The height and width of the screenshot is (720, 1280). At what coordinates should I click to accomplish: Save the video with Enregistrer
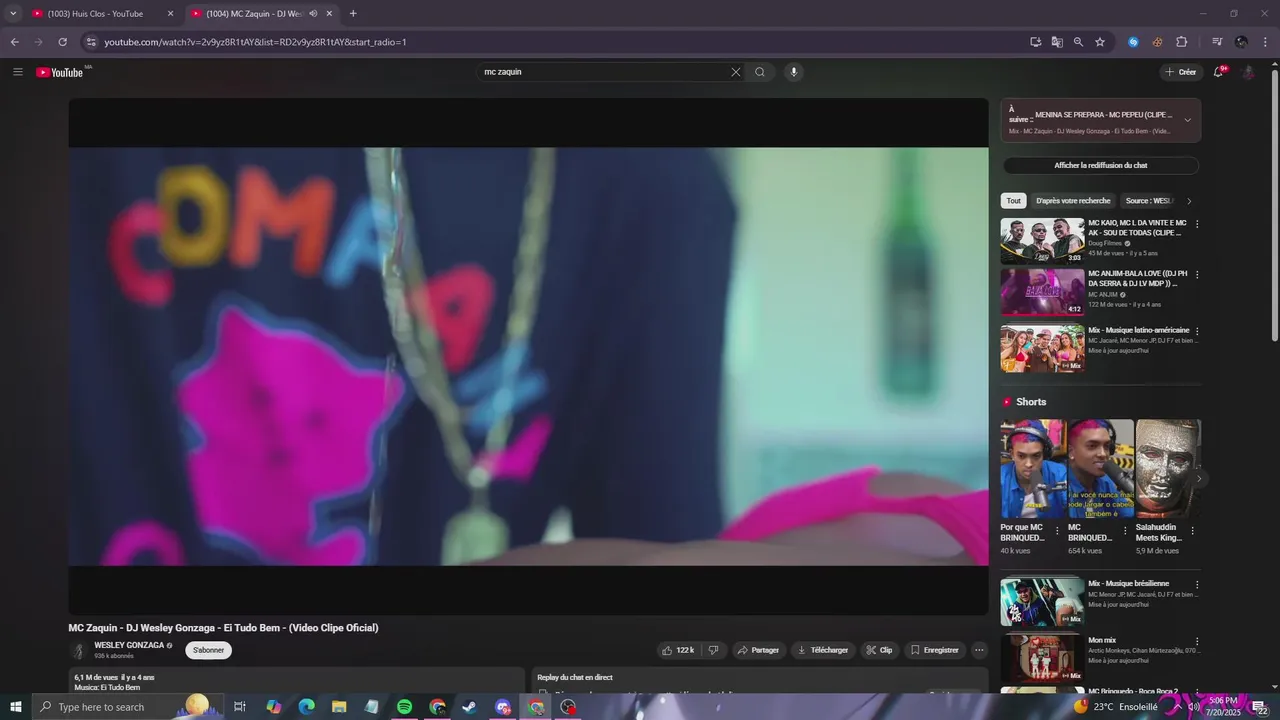coord(935,650)
